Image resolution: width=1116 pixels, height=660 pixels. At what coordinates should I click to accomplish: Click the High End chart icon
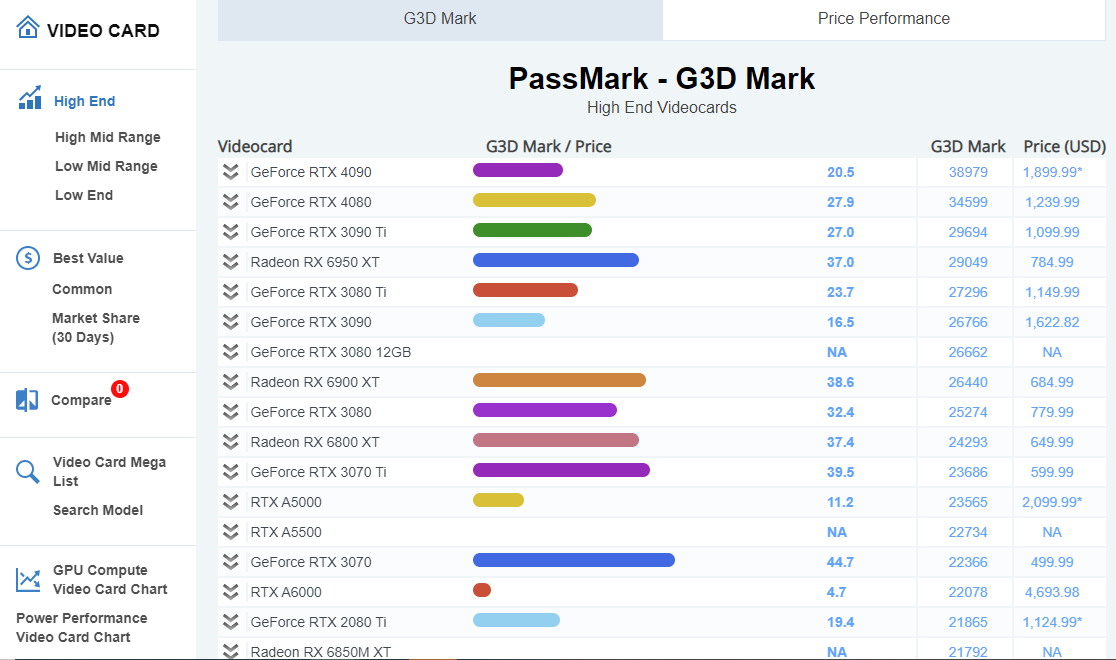tap(30, 98)
